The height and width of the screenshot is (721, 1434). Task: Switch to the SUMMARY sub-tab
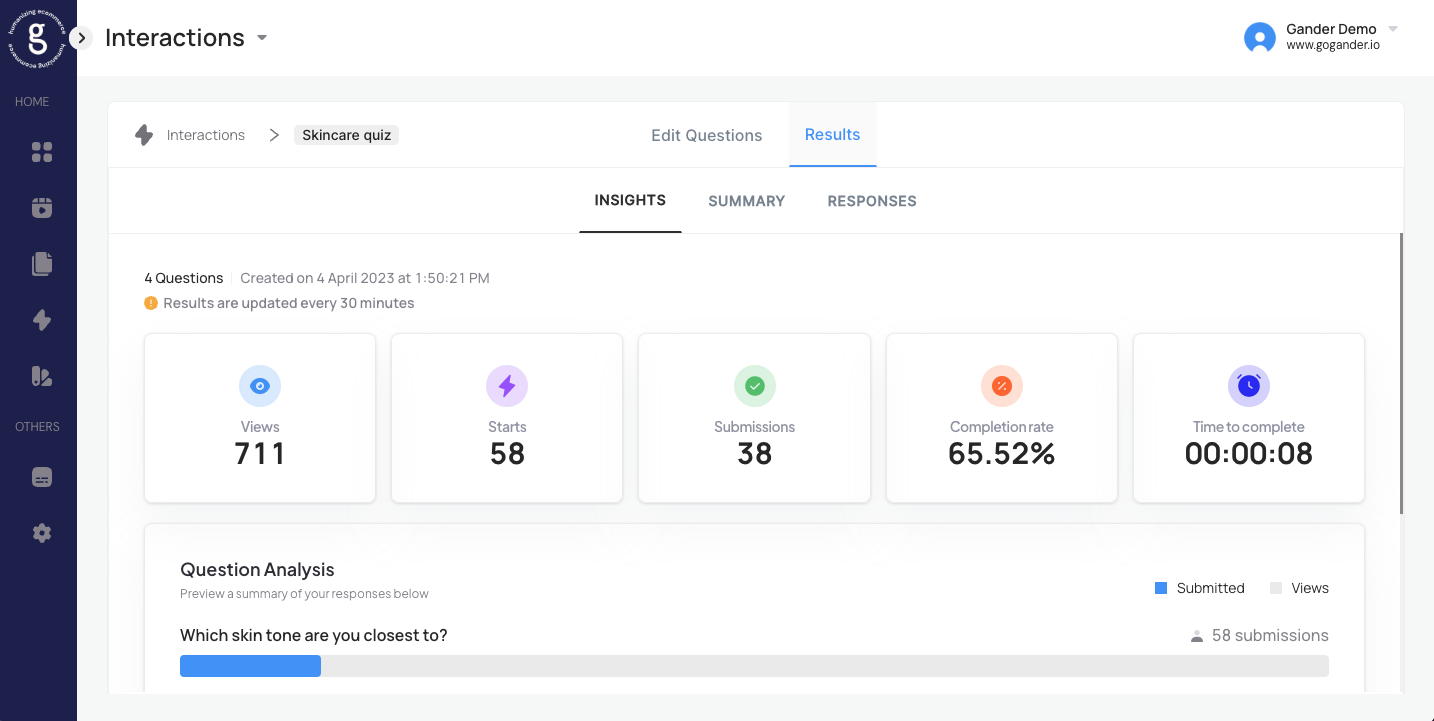747,201
